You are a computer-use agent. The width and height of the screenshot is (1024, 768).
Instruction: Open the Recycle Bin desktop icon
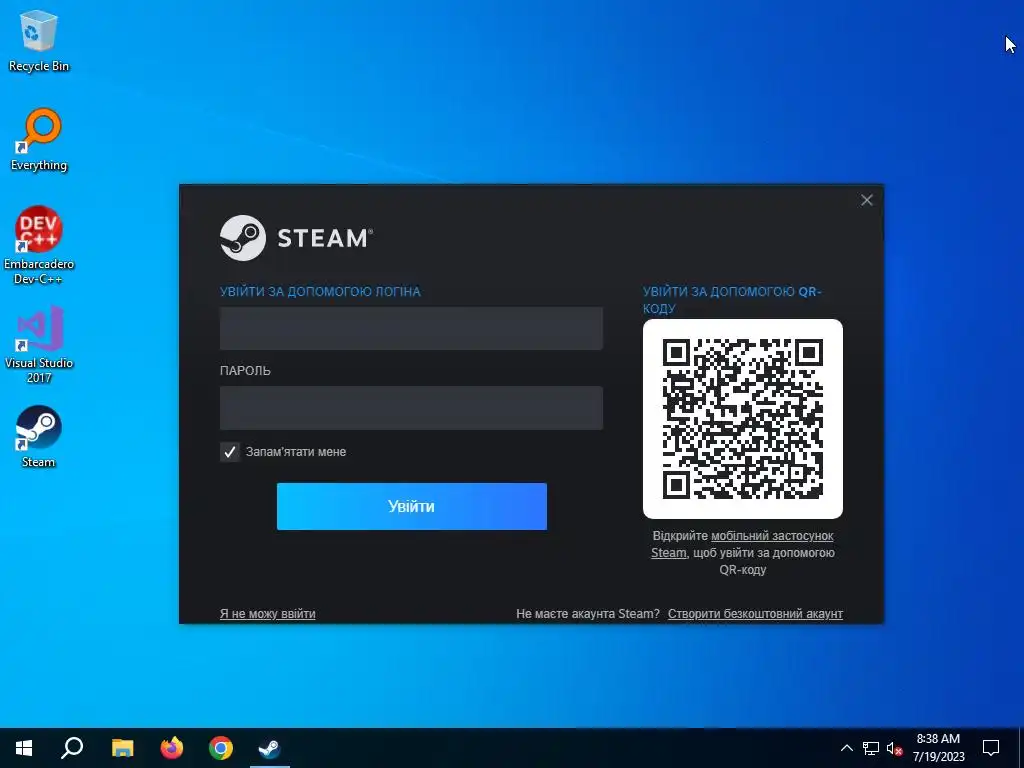[x=39, y=40]
